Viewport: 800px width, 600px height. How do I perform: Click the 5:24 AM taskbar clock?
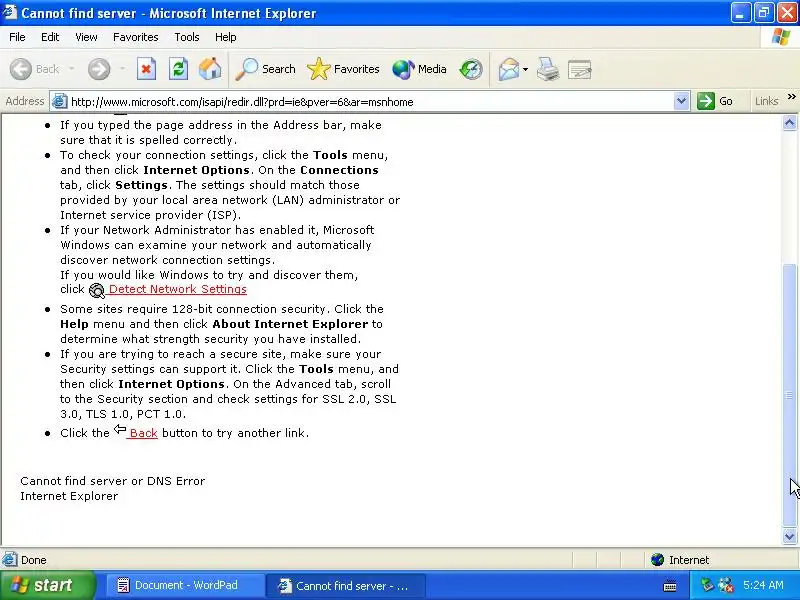point(763,585)
